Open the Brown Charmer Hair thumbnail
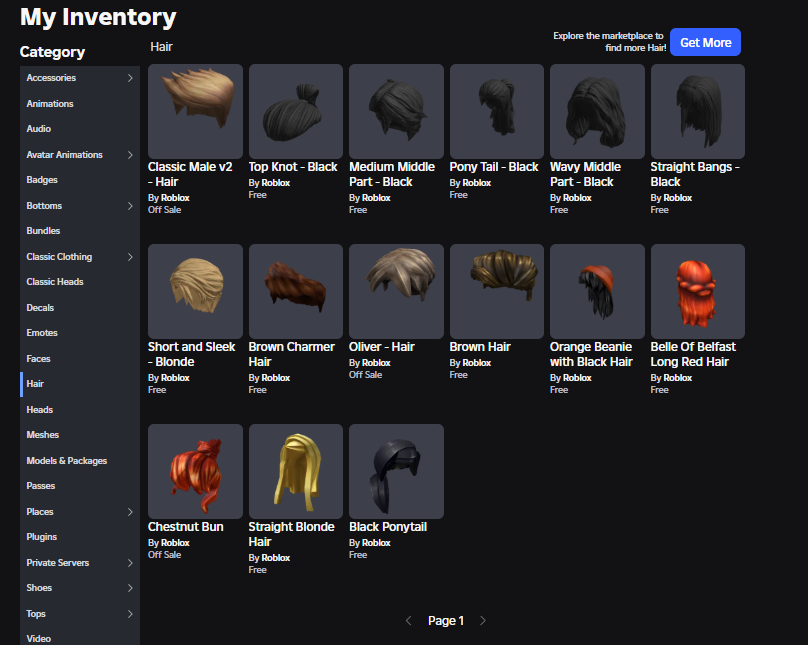The image size is (808, 645). coord(296,291)
